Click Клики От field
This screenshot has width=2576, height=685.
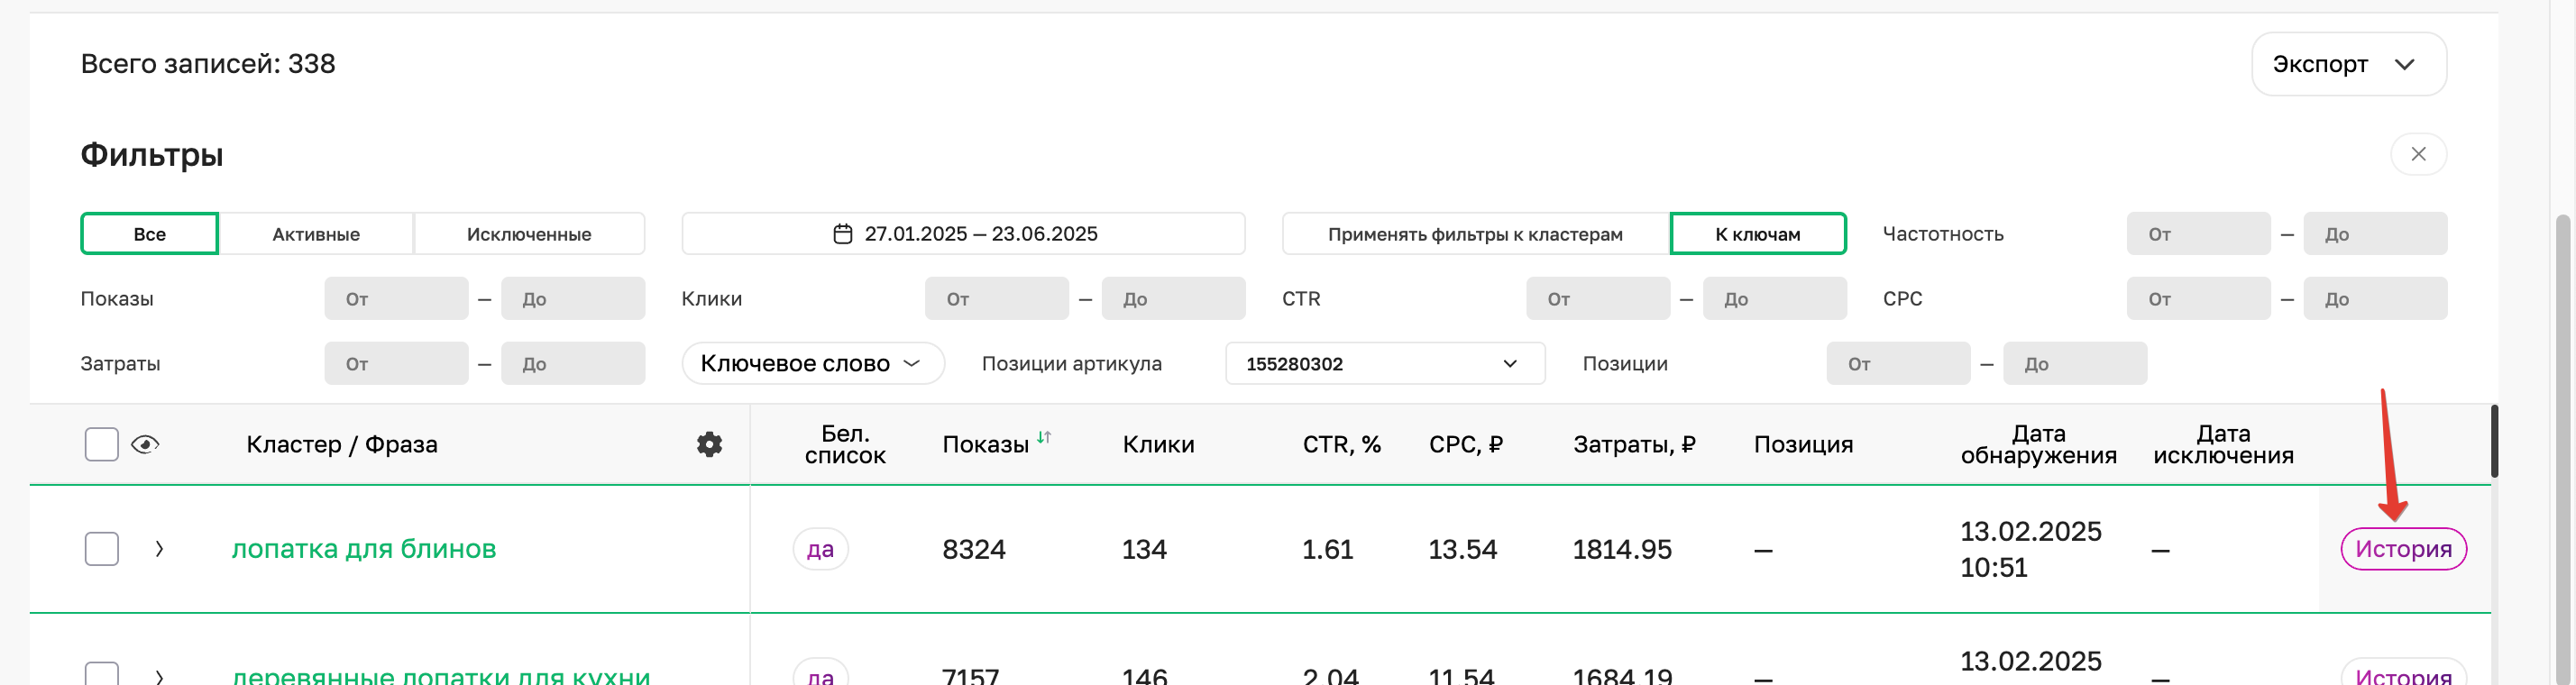coord(997,299)
